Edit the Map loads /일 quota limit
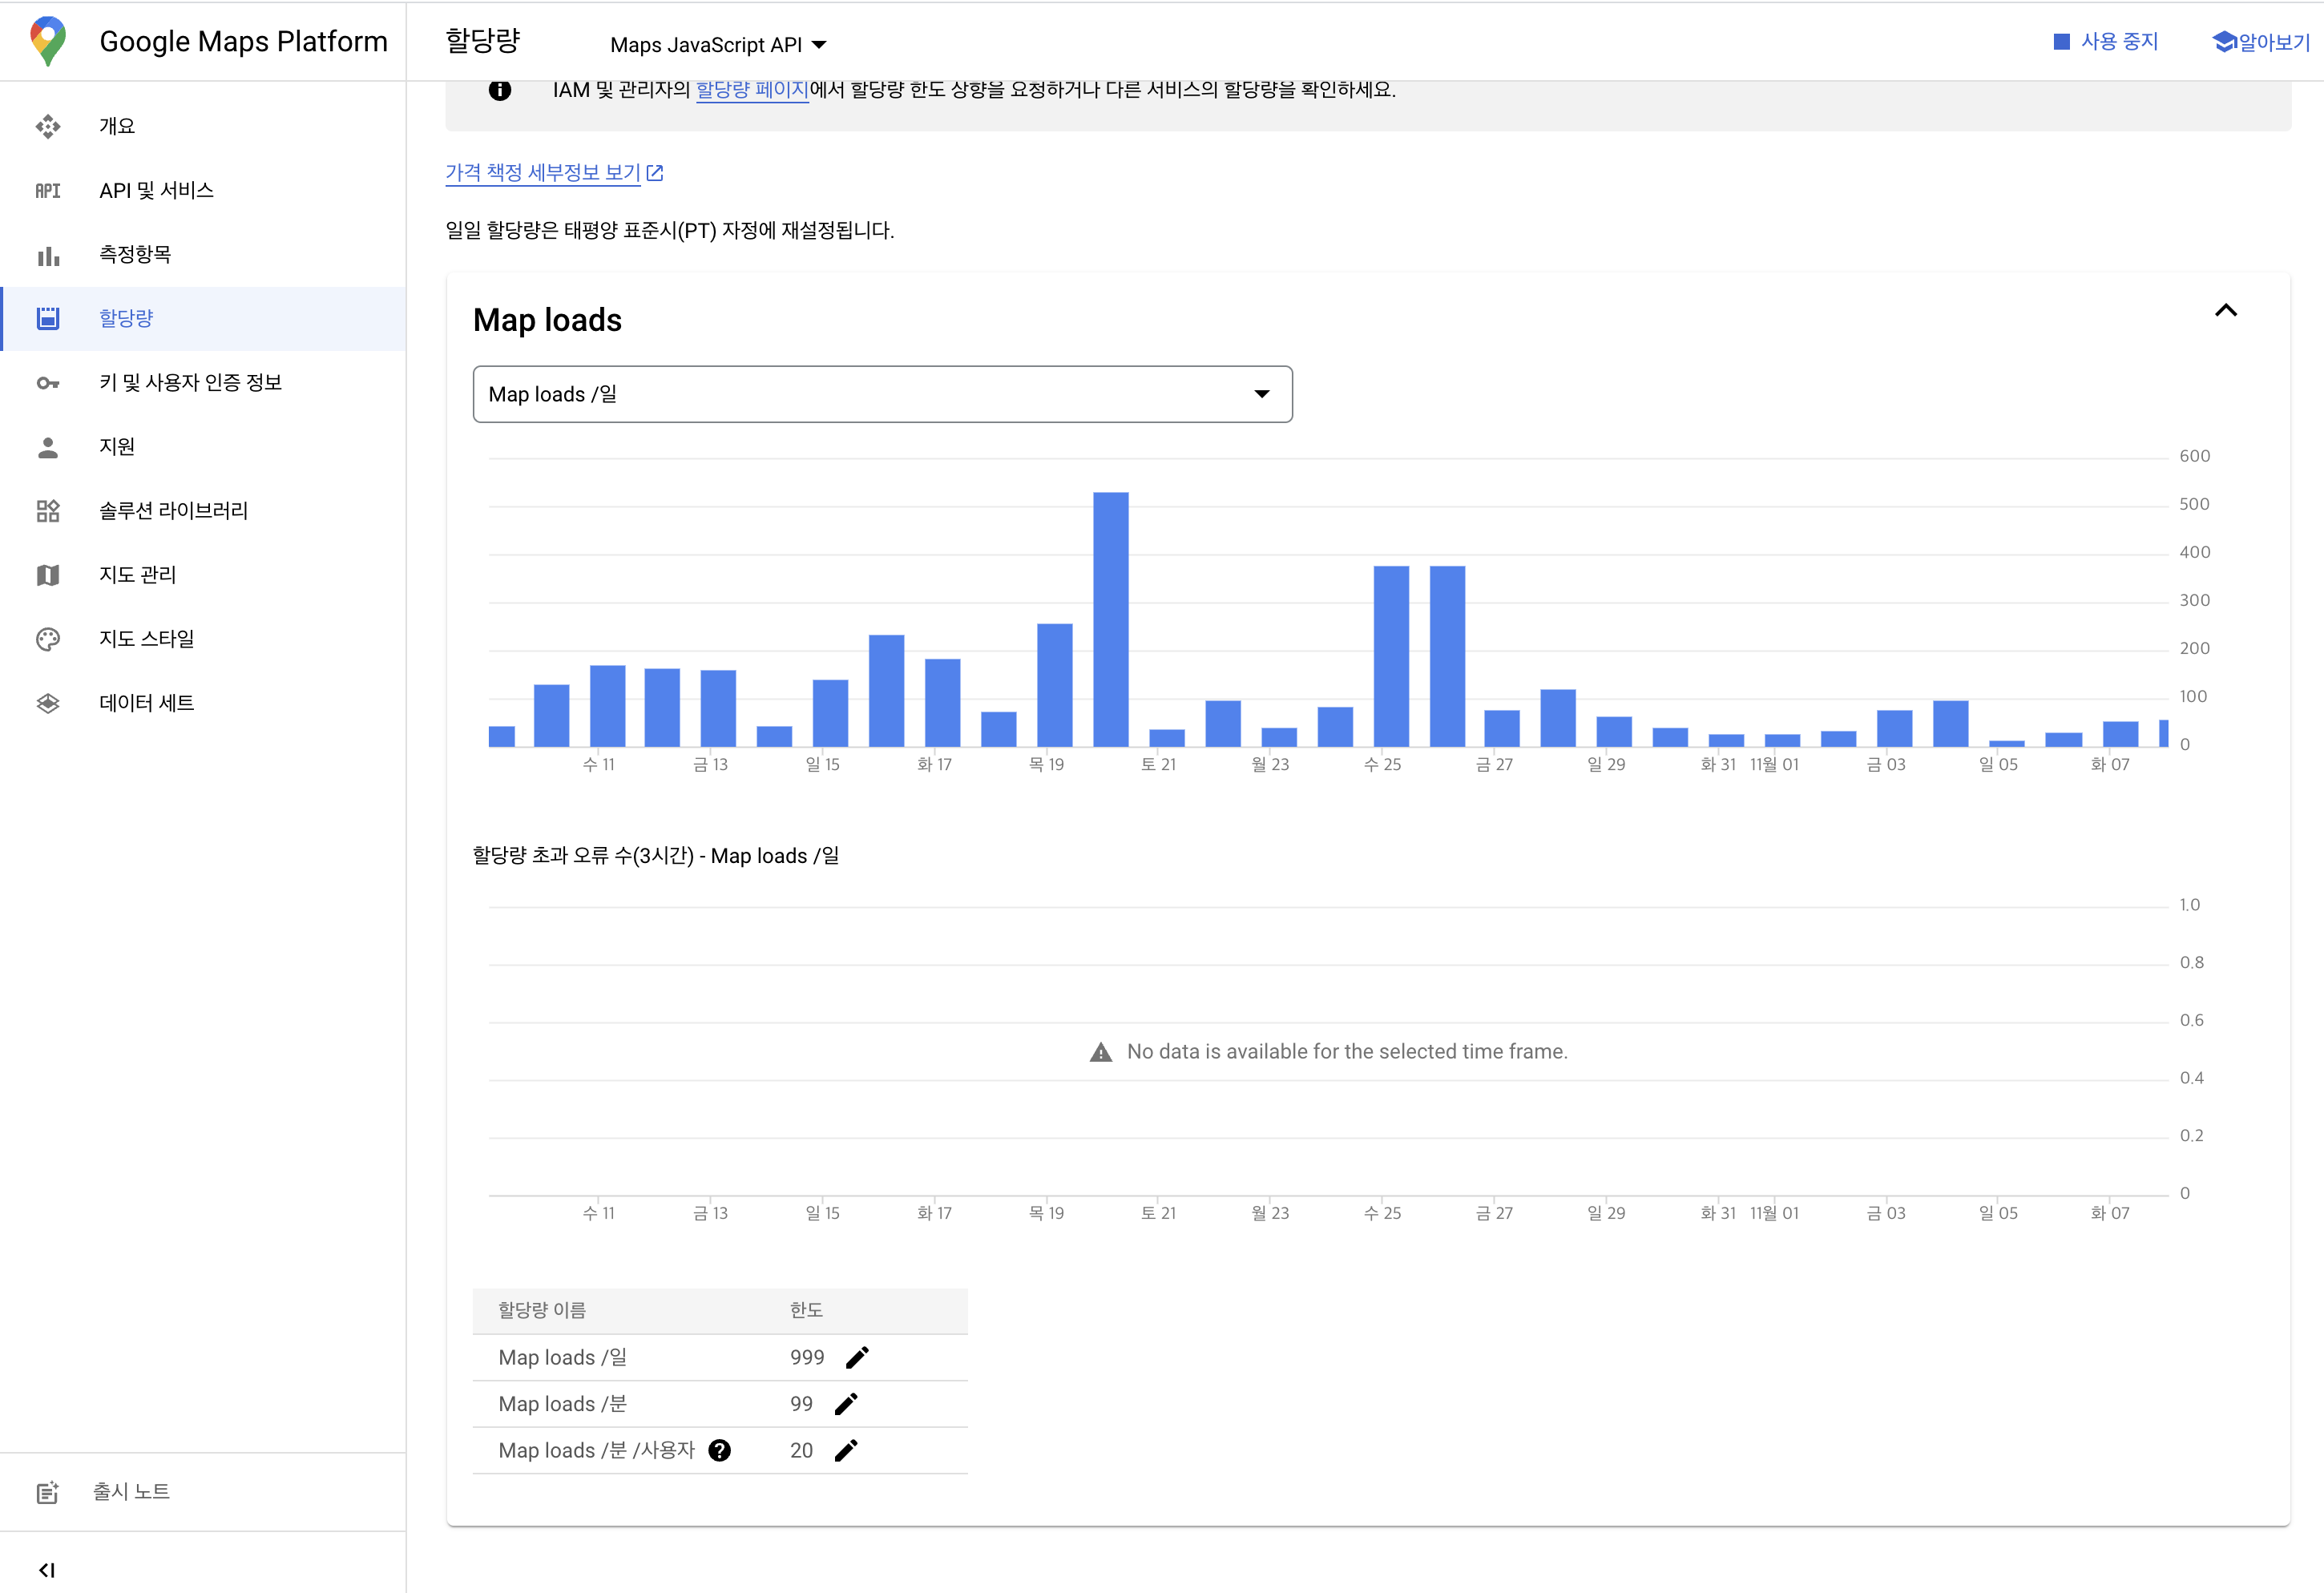This screenshot has width=2324, height=1593. 857,1357
